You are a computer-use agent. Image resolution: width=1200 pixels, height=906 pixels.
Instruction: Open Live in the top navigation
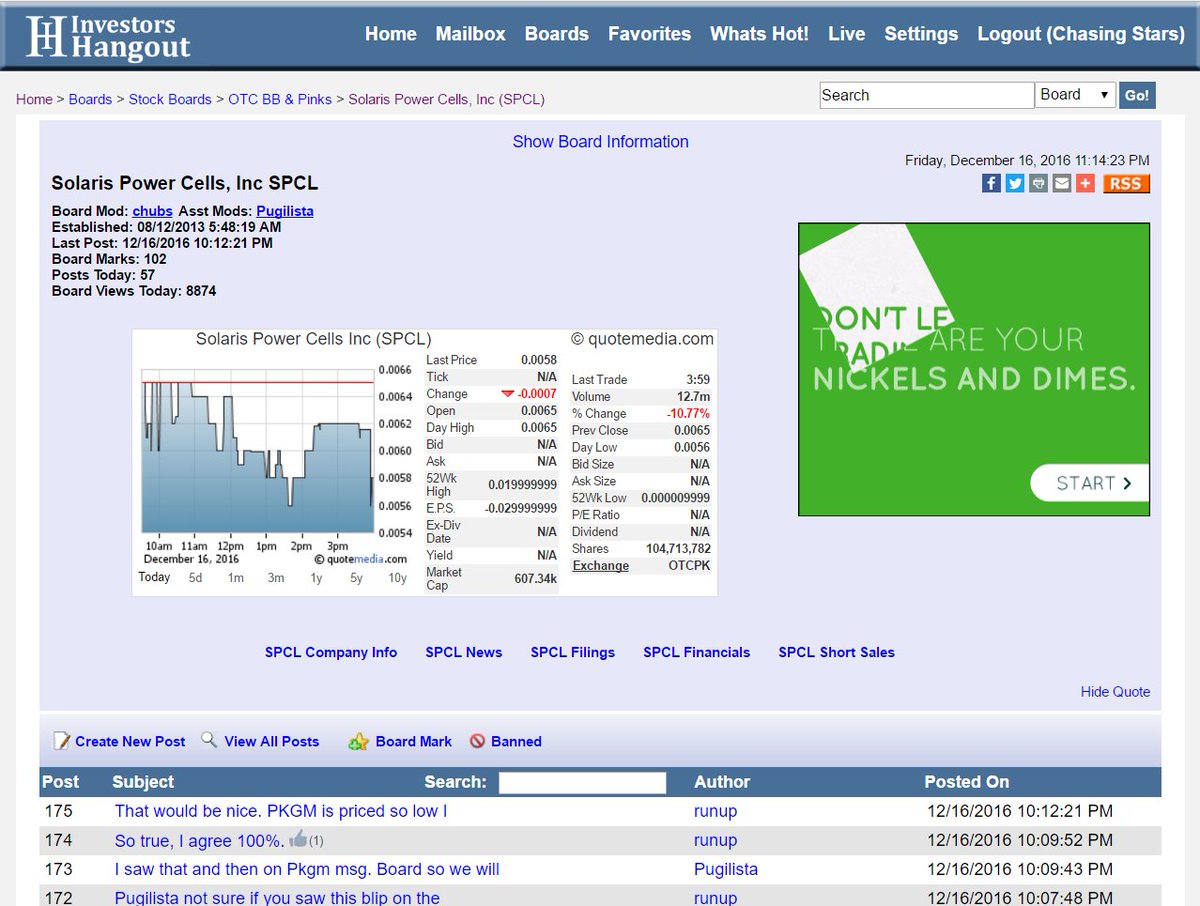847,34
